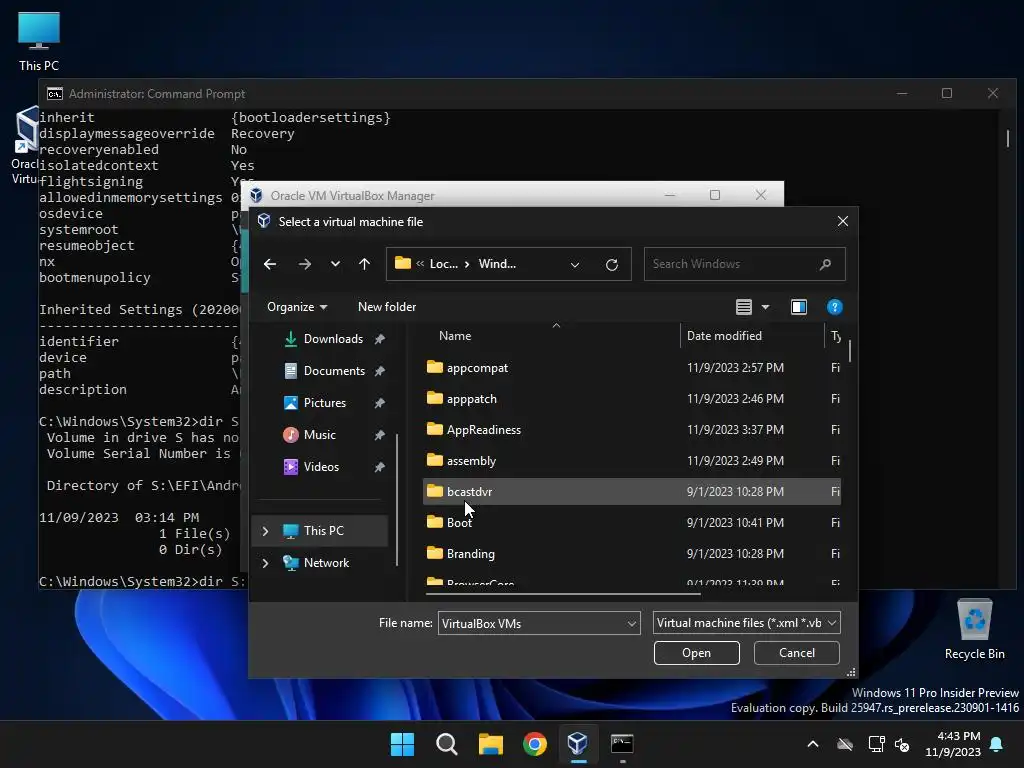The height and width of the screenshot is (768, 1024).
Task: Expand the address bar history dropdown
Action: (x=575, y=264)
